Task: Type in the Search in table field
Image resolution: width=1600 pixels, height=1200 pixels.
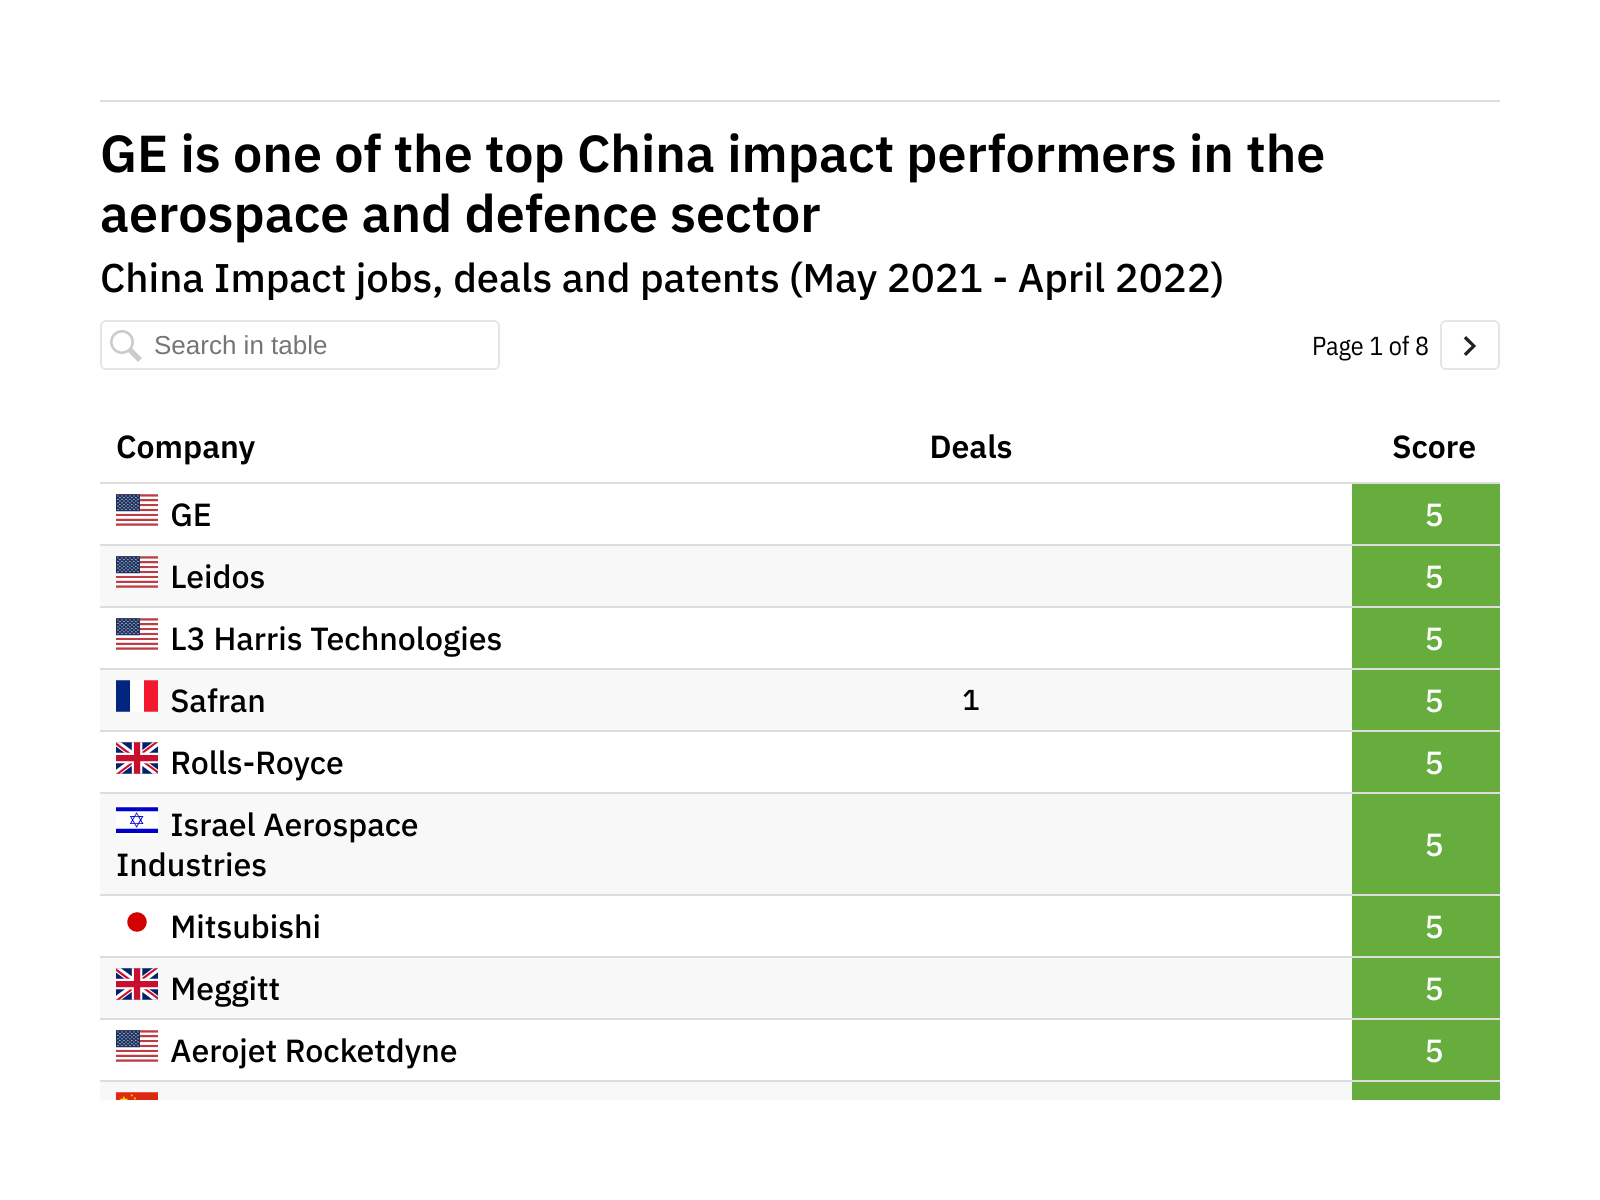Action: (320, 346)
